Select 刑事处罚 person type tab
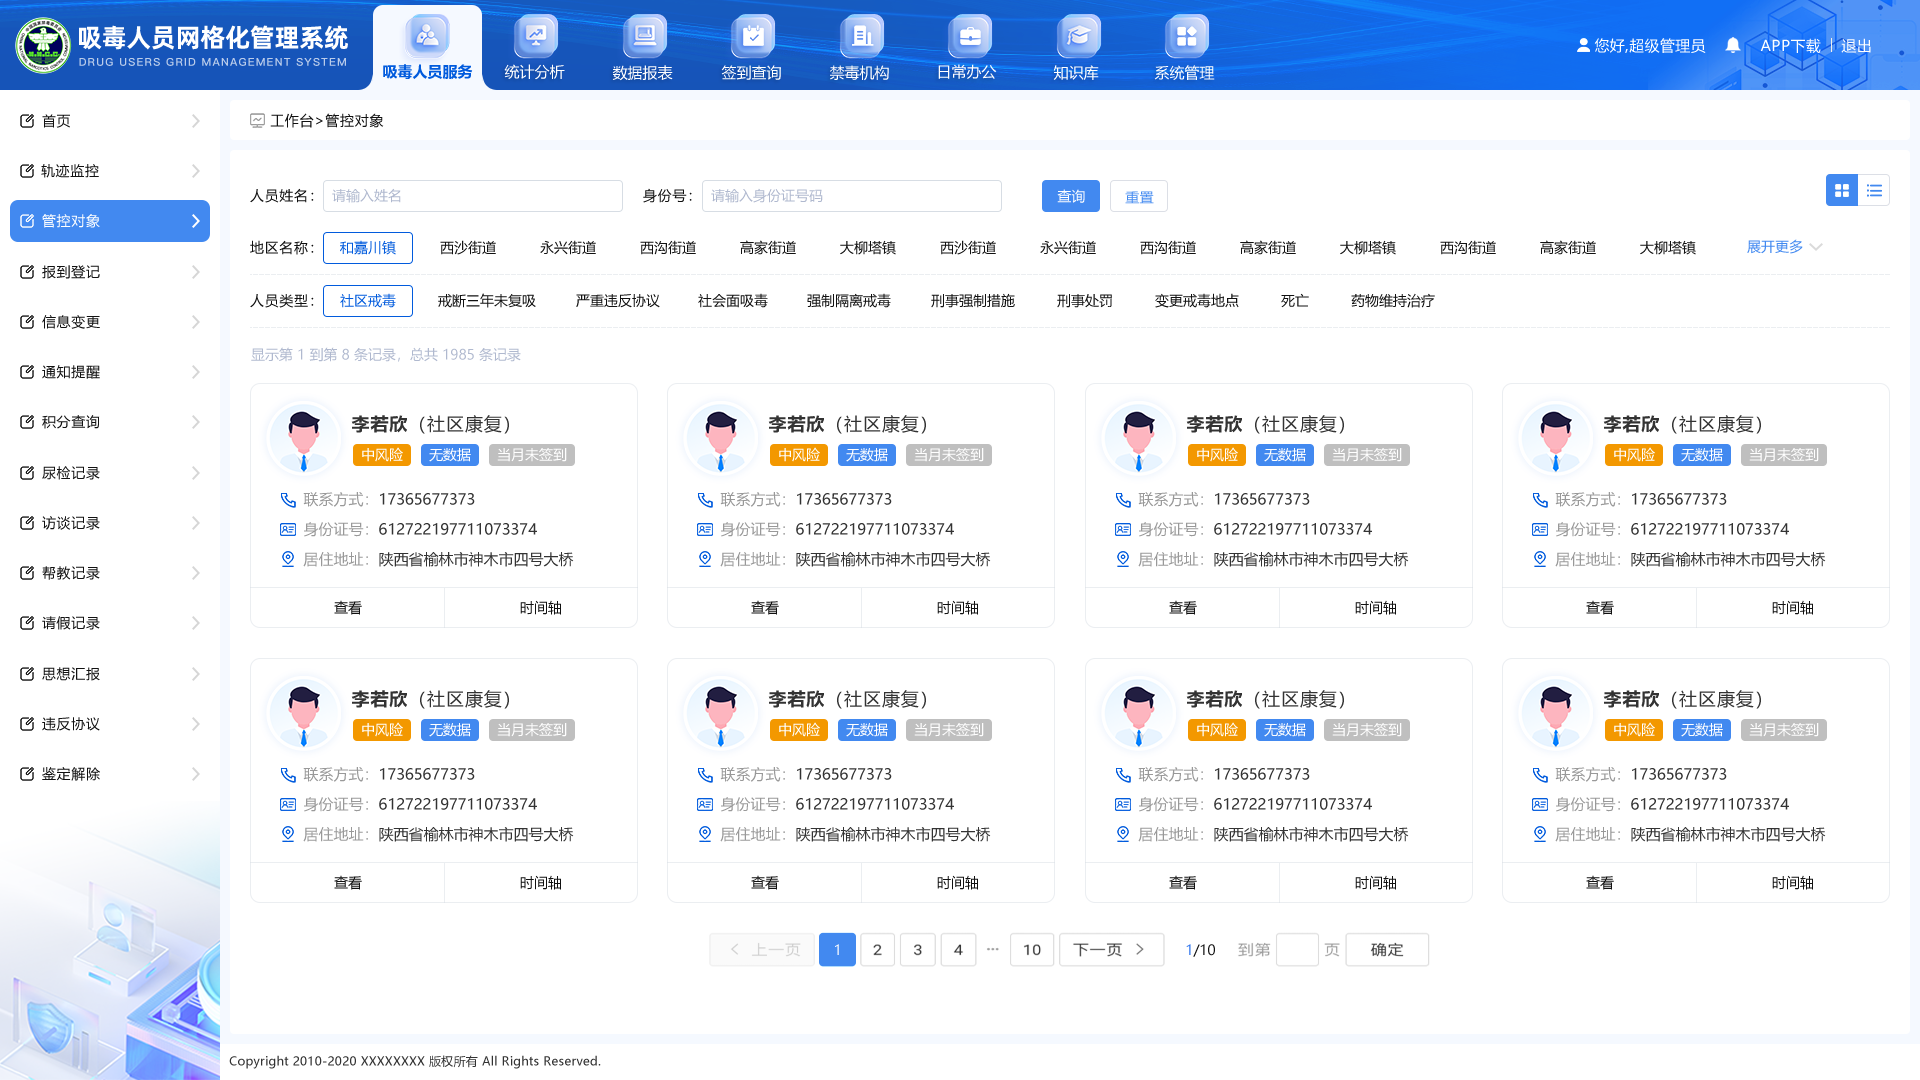 pos(1085,301)
